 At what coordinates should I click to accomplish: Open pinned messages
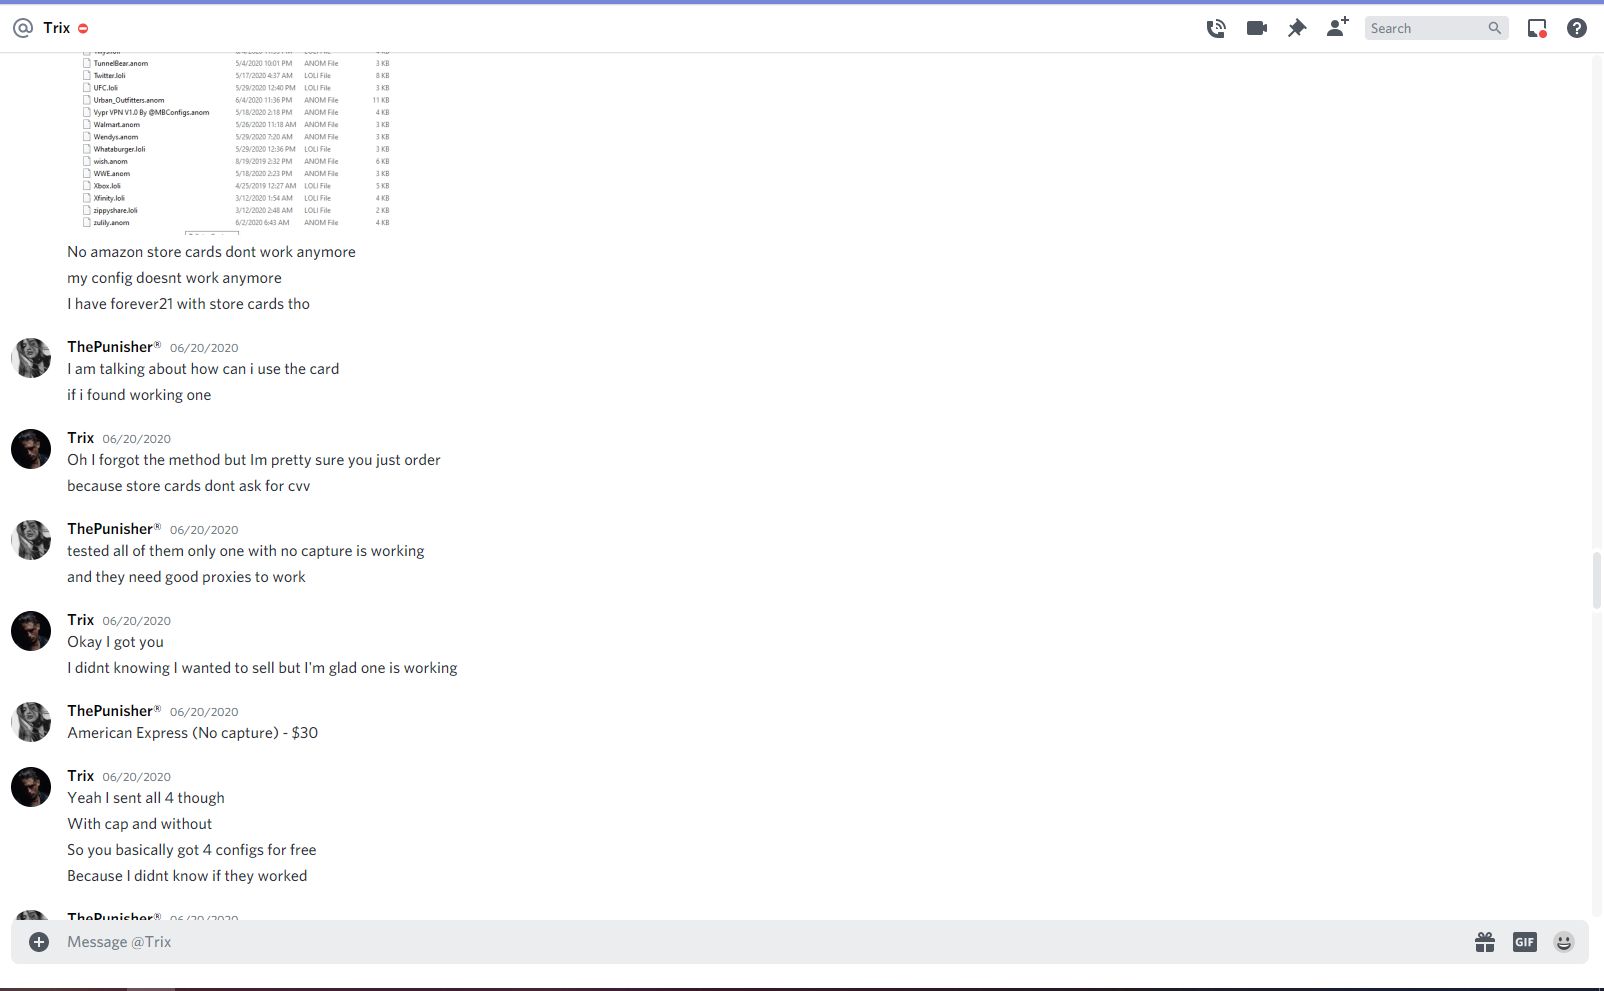point(1297,28)
